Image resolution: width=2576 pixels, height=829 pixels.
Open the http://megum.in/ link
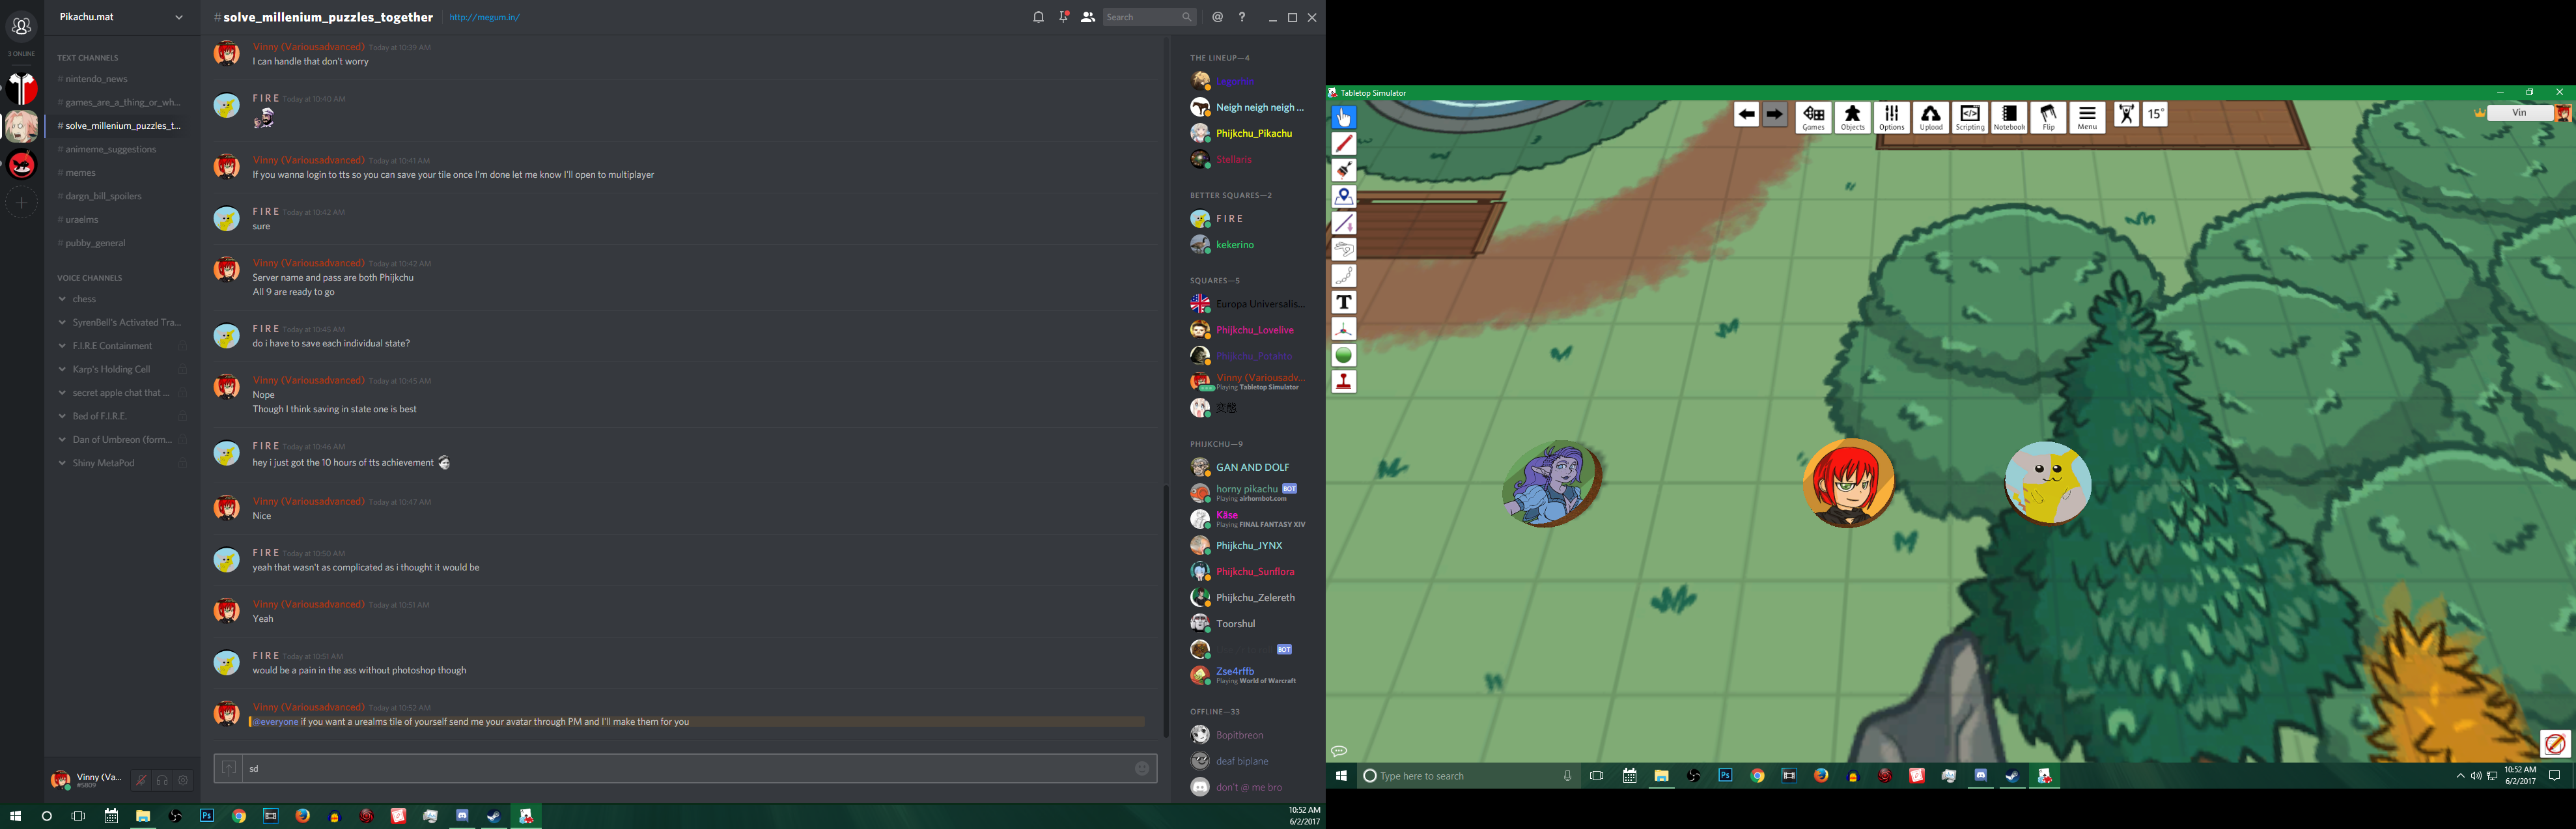point(484,17)
